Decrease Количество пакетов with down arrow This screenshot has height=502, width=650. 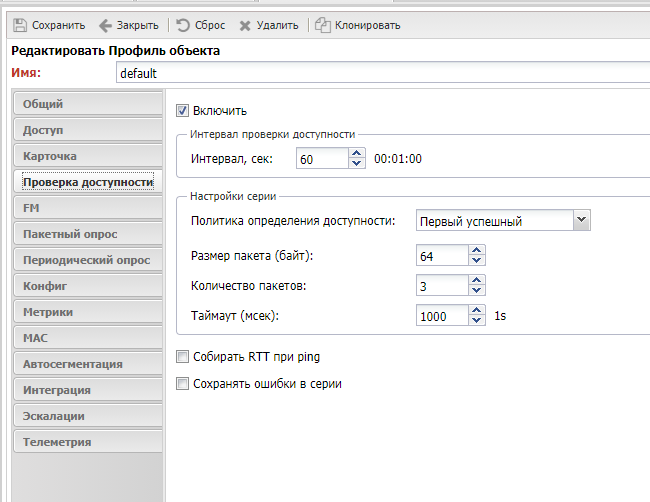[x=477, y=290]
